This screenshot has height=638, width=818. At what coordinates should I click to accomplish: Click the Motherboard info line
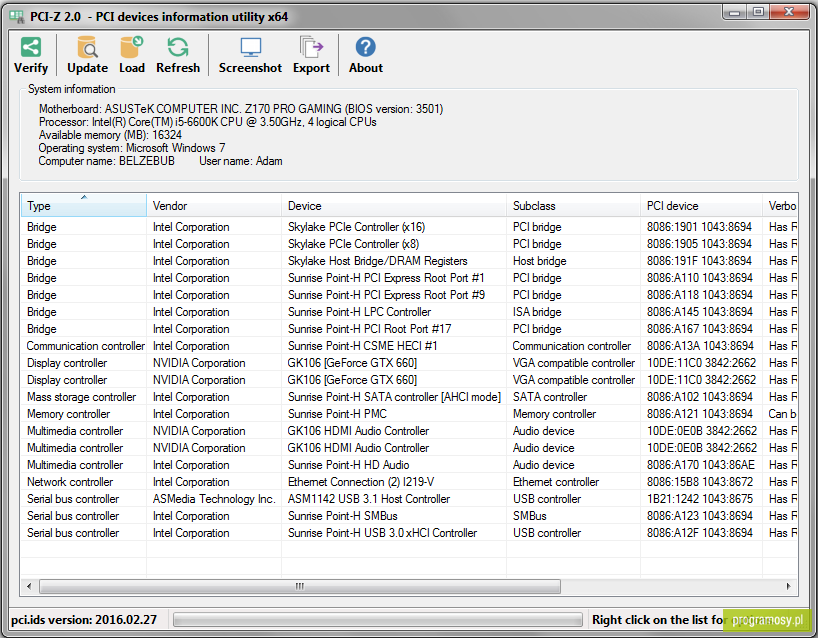click(241, 109)
